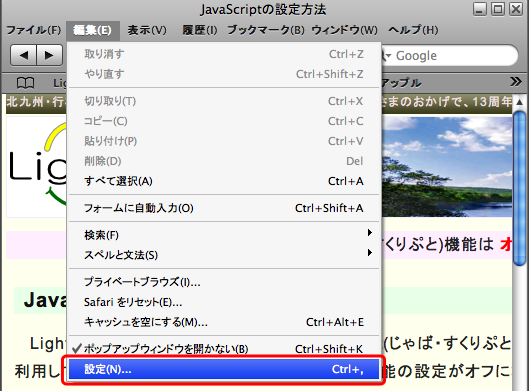Select Safari をリセット(E)... entry
Image resolution: width=529 pixels, height=391 pixels.
224,302
